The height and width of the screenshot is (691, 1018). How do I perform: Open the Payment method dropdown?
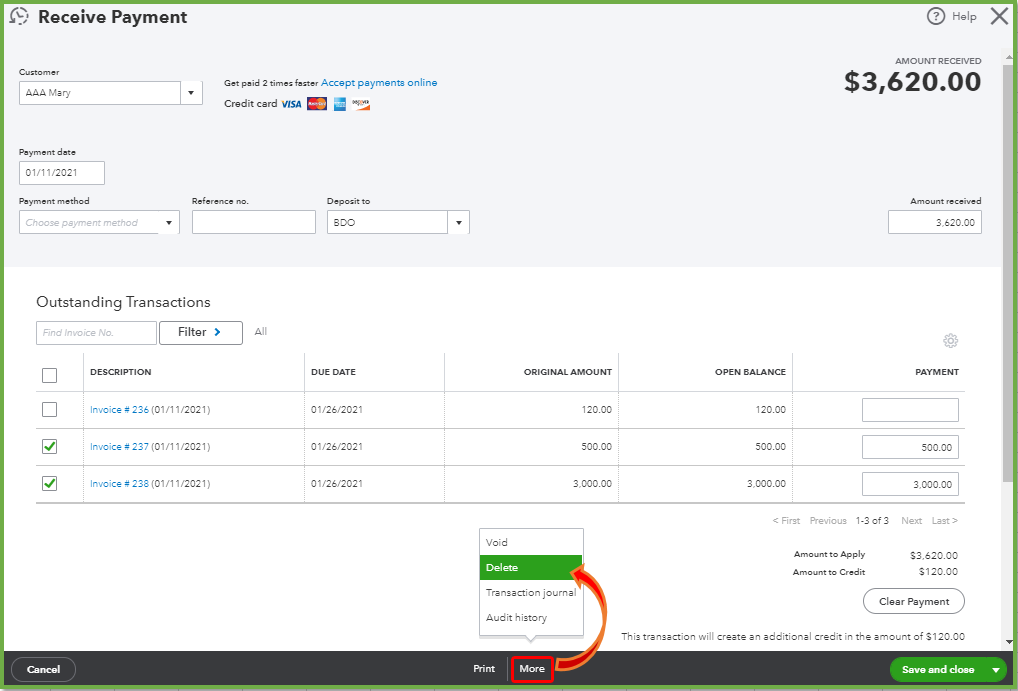pos(169,222)
